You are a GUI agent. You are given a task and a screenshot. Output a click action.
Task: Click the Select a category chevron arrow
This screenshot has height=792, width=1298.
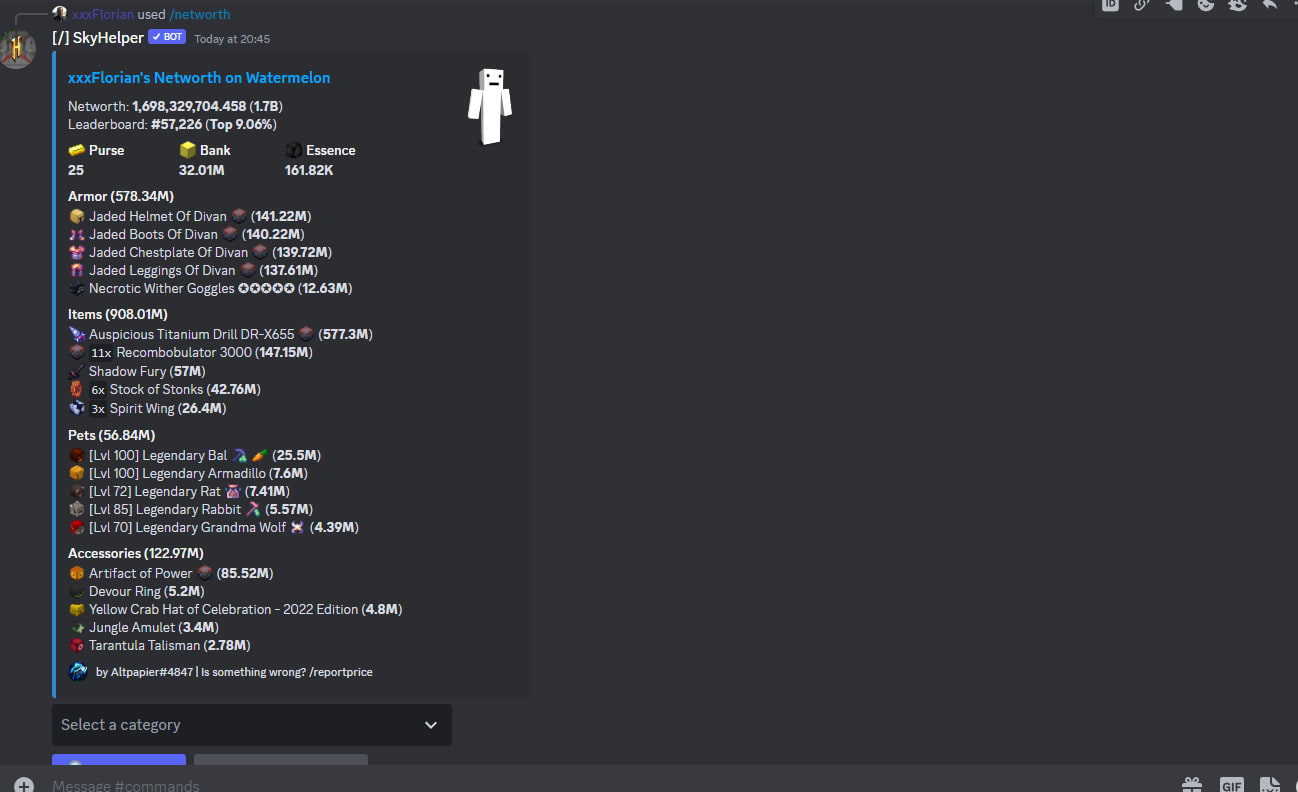(x=431, y=725)
